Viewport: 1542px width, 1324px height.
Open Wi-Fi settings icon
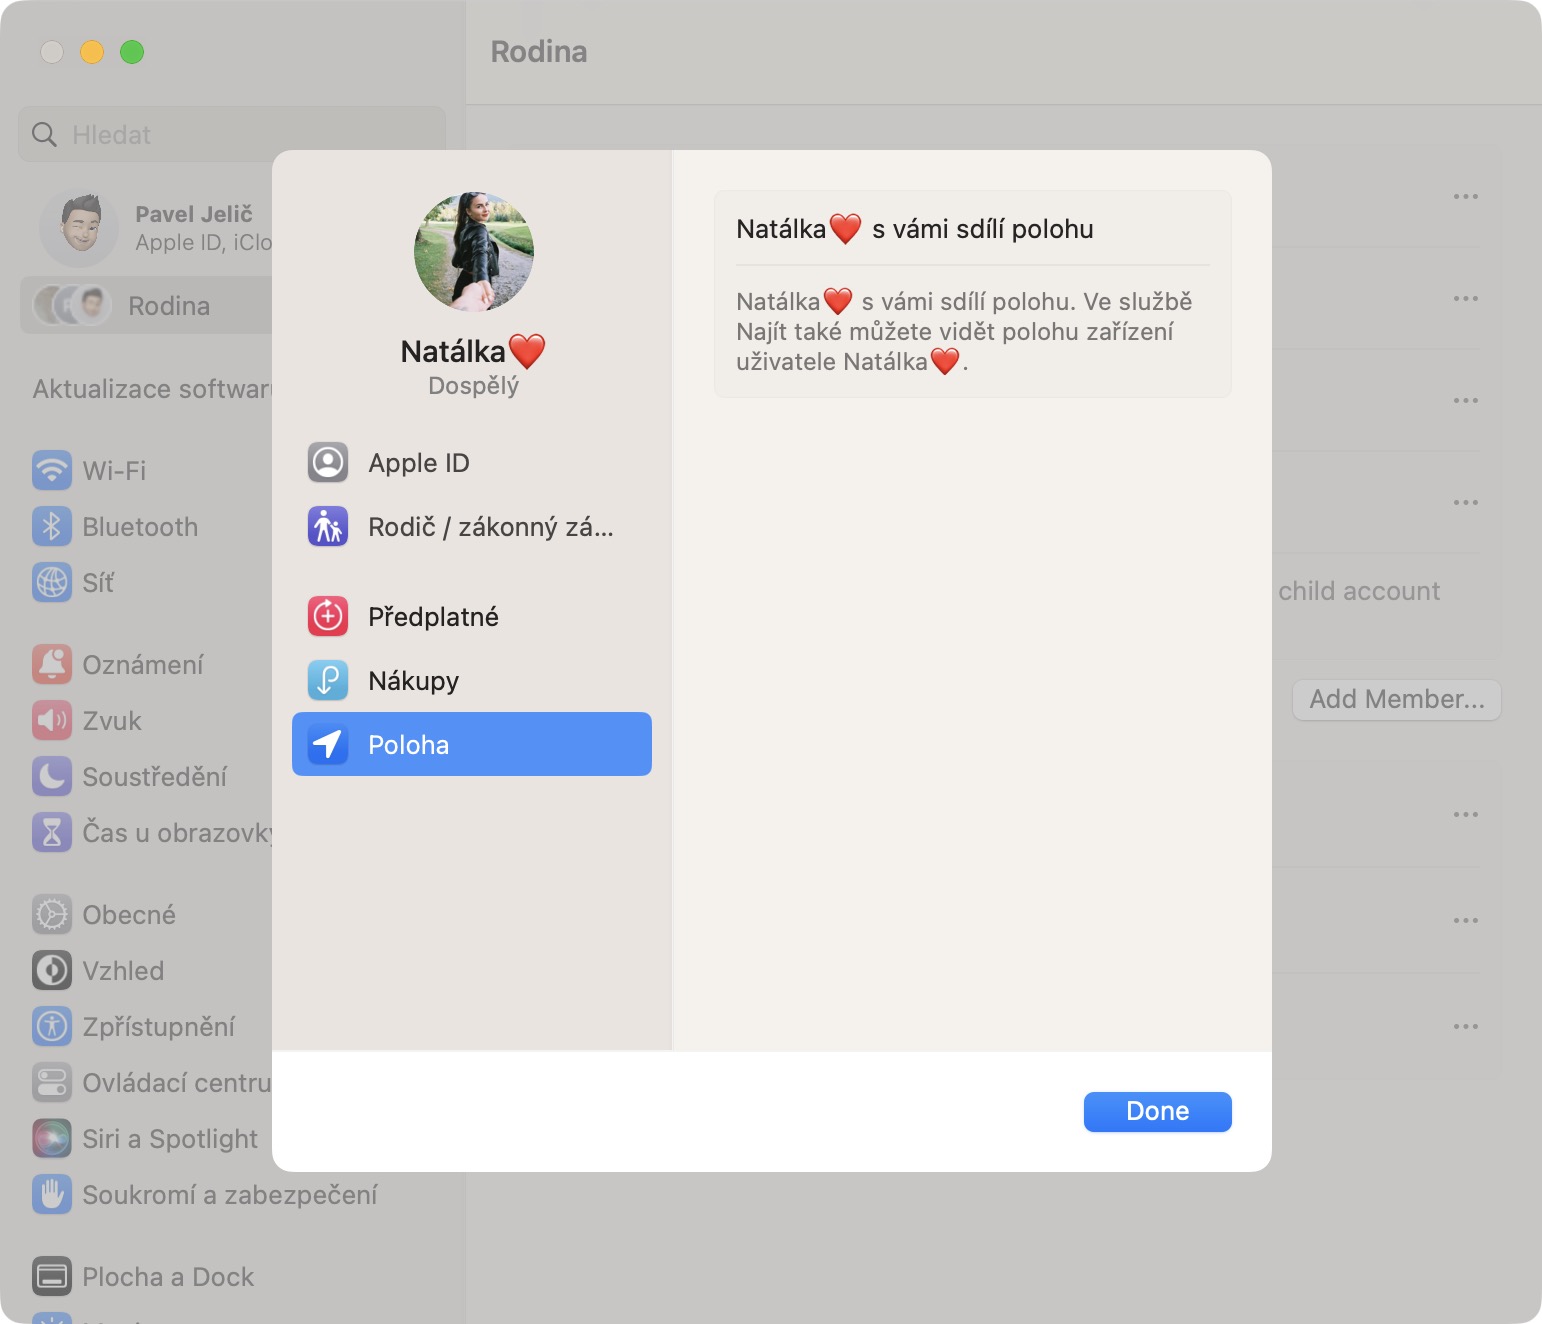(x=52, y=470)
